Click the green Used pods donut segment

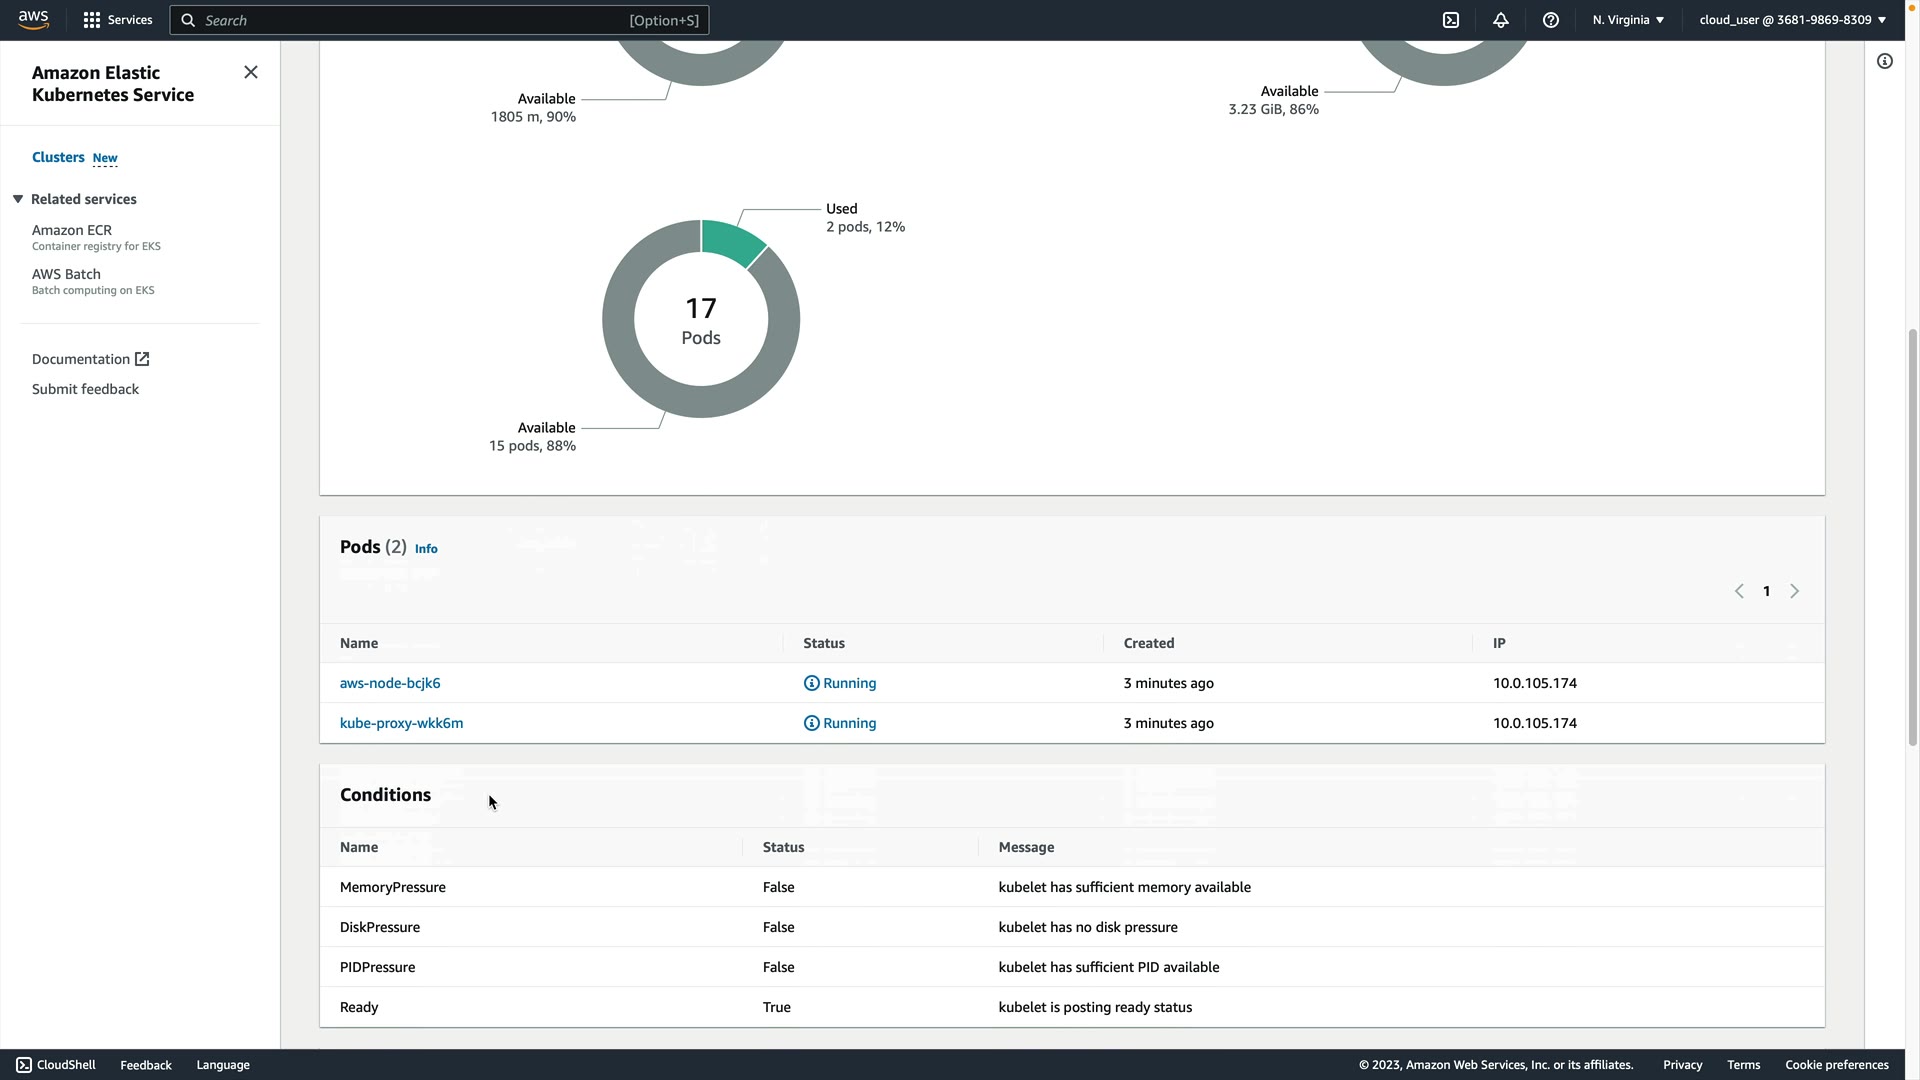(x=731, y=241)
